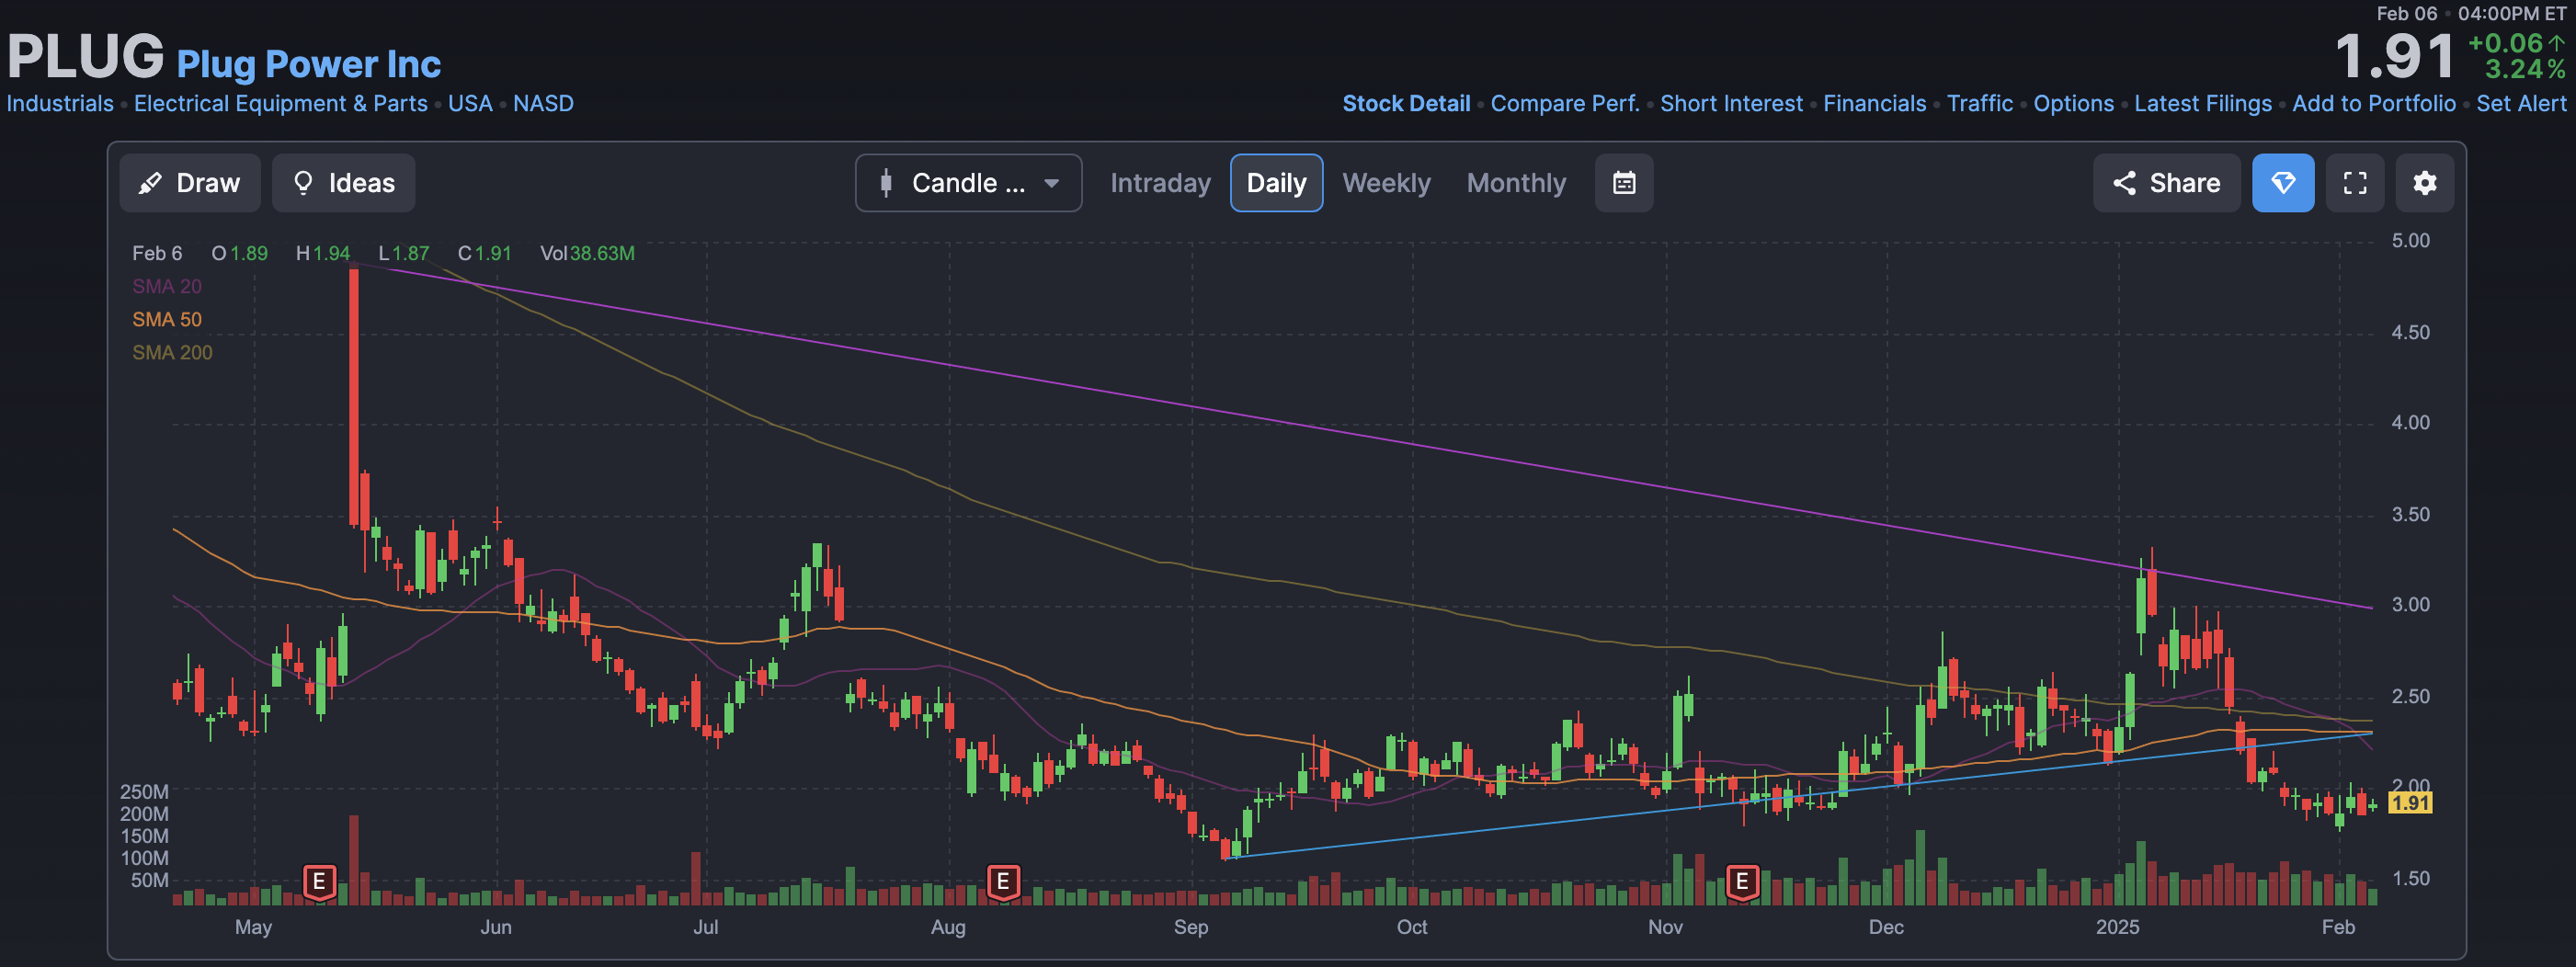Share the chart

2166,183
